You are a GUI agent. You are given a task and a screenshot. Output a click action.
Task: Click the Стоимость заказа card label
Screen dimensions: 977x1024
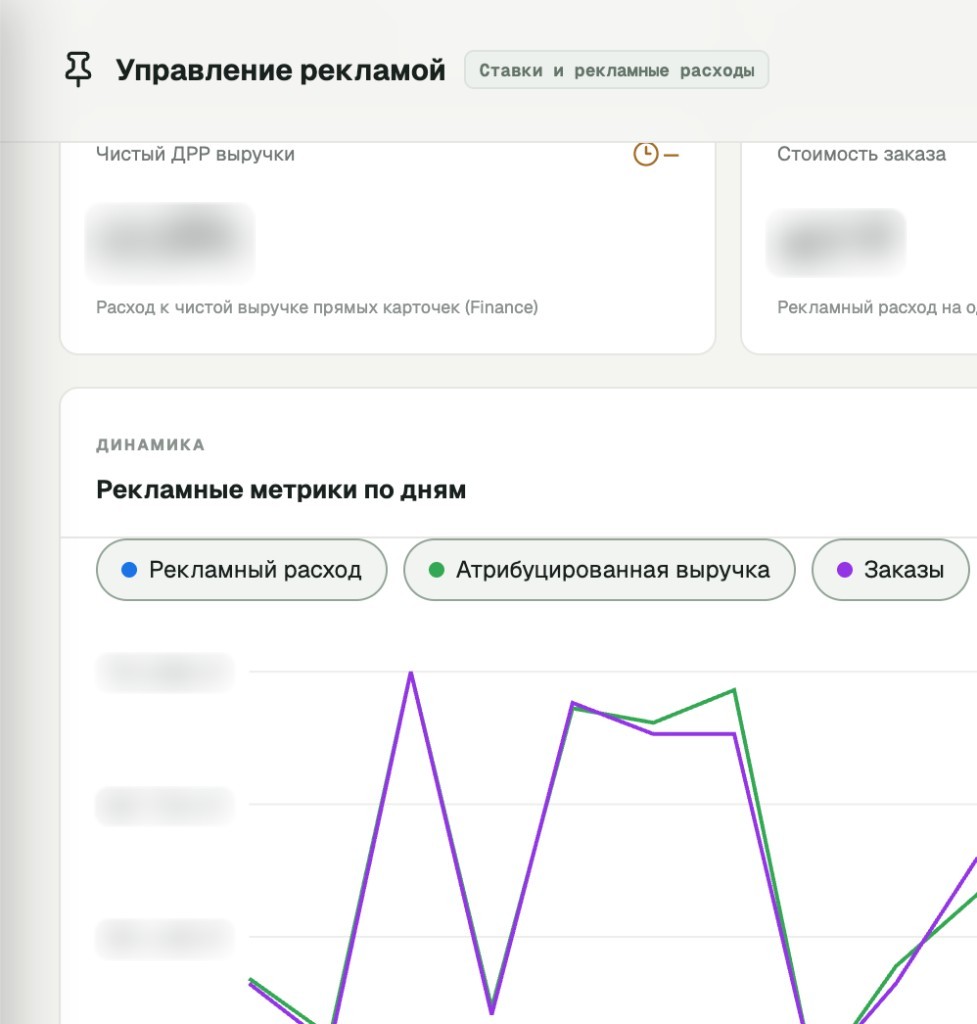pyautogui.click(x=861, y=154)
